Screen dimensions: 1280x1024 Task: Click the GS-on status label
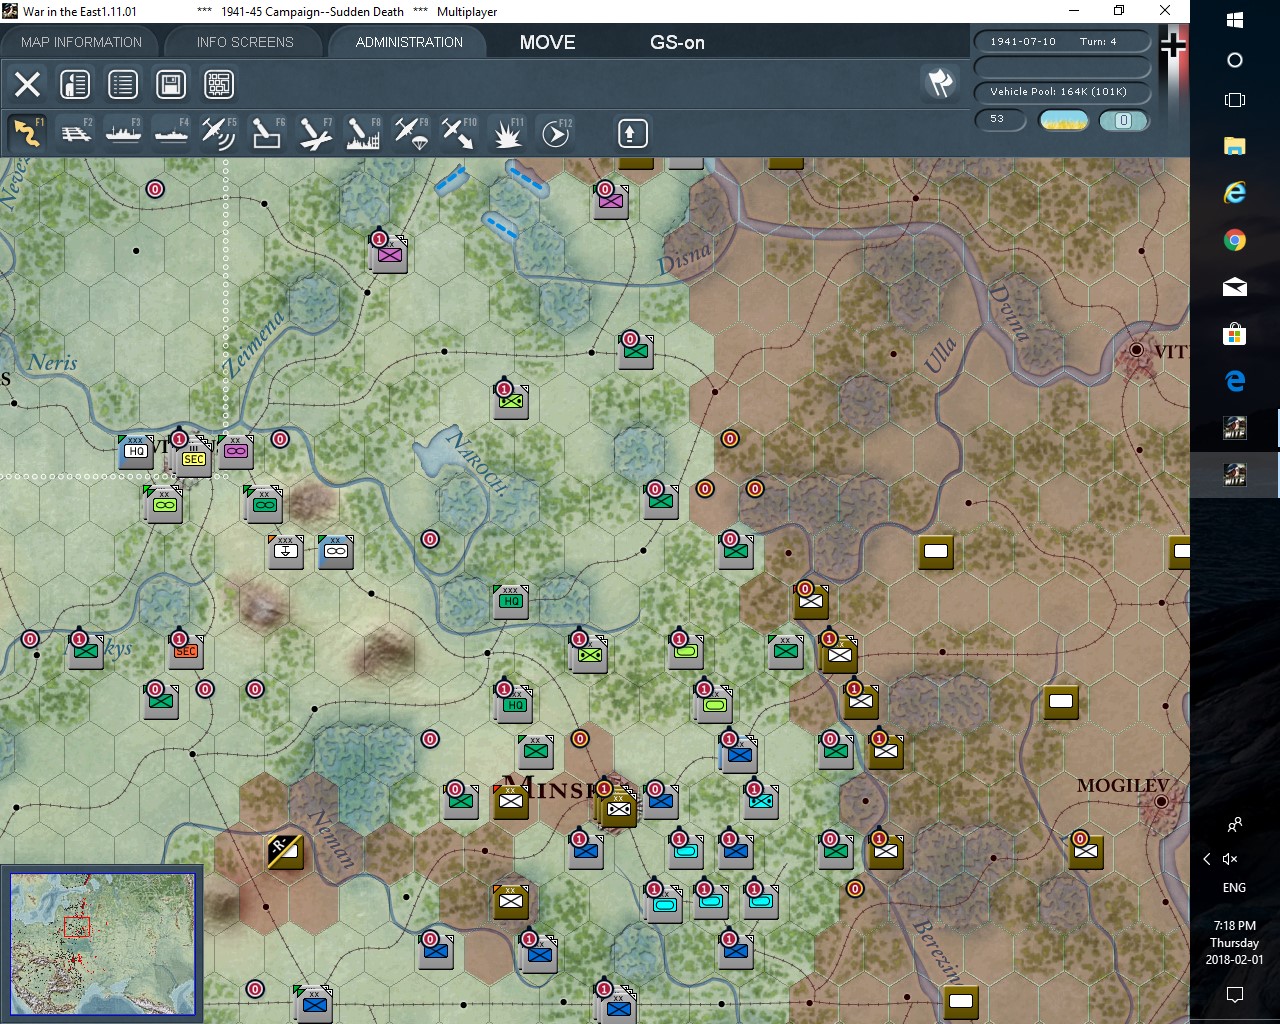(677, 42)
